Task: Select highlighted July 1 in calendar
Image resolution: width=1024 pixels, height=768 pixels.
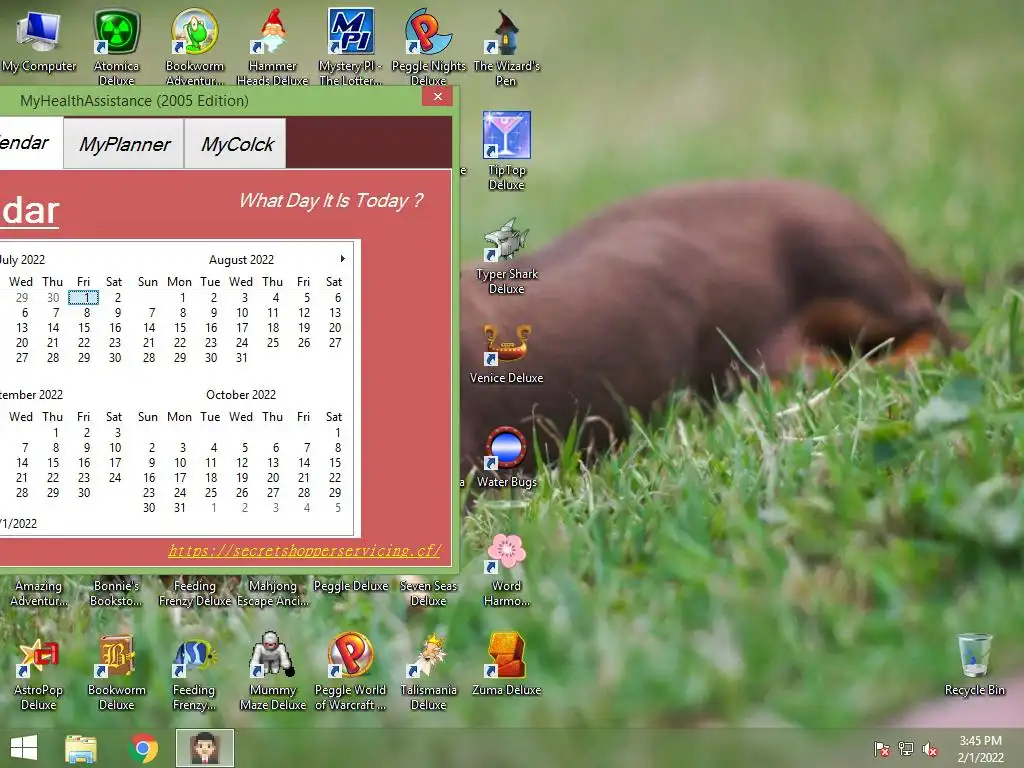Action: tap(84, 297)
